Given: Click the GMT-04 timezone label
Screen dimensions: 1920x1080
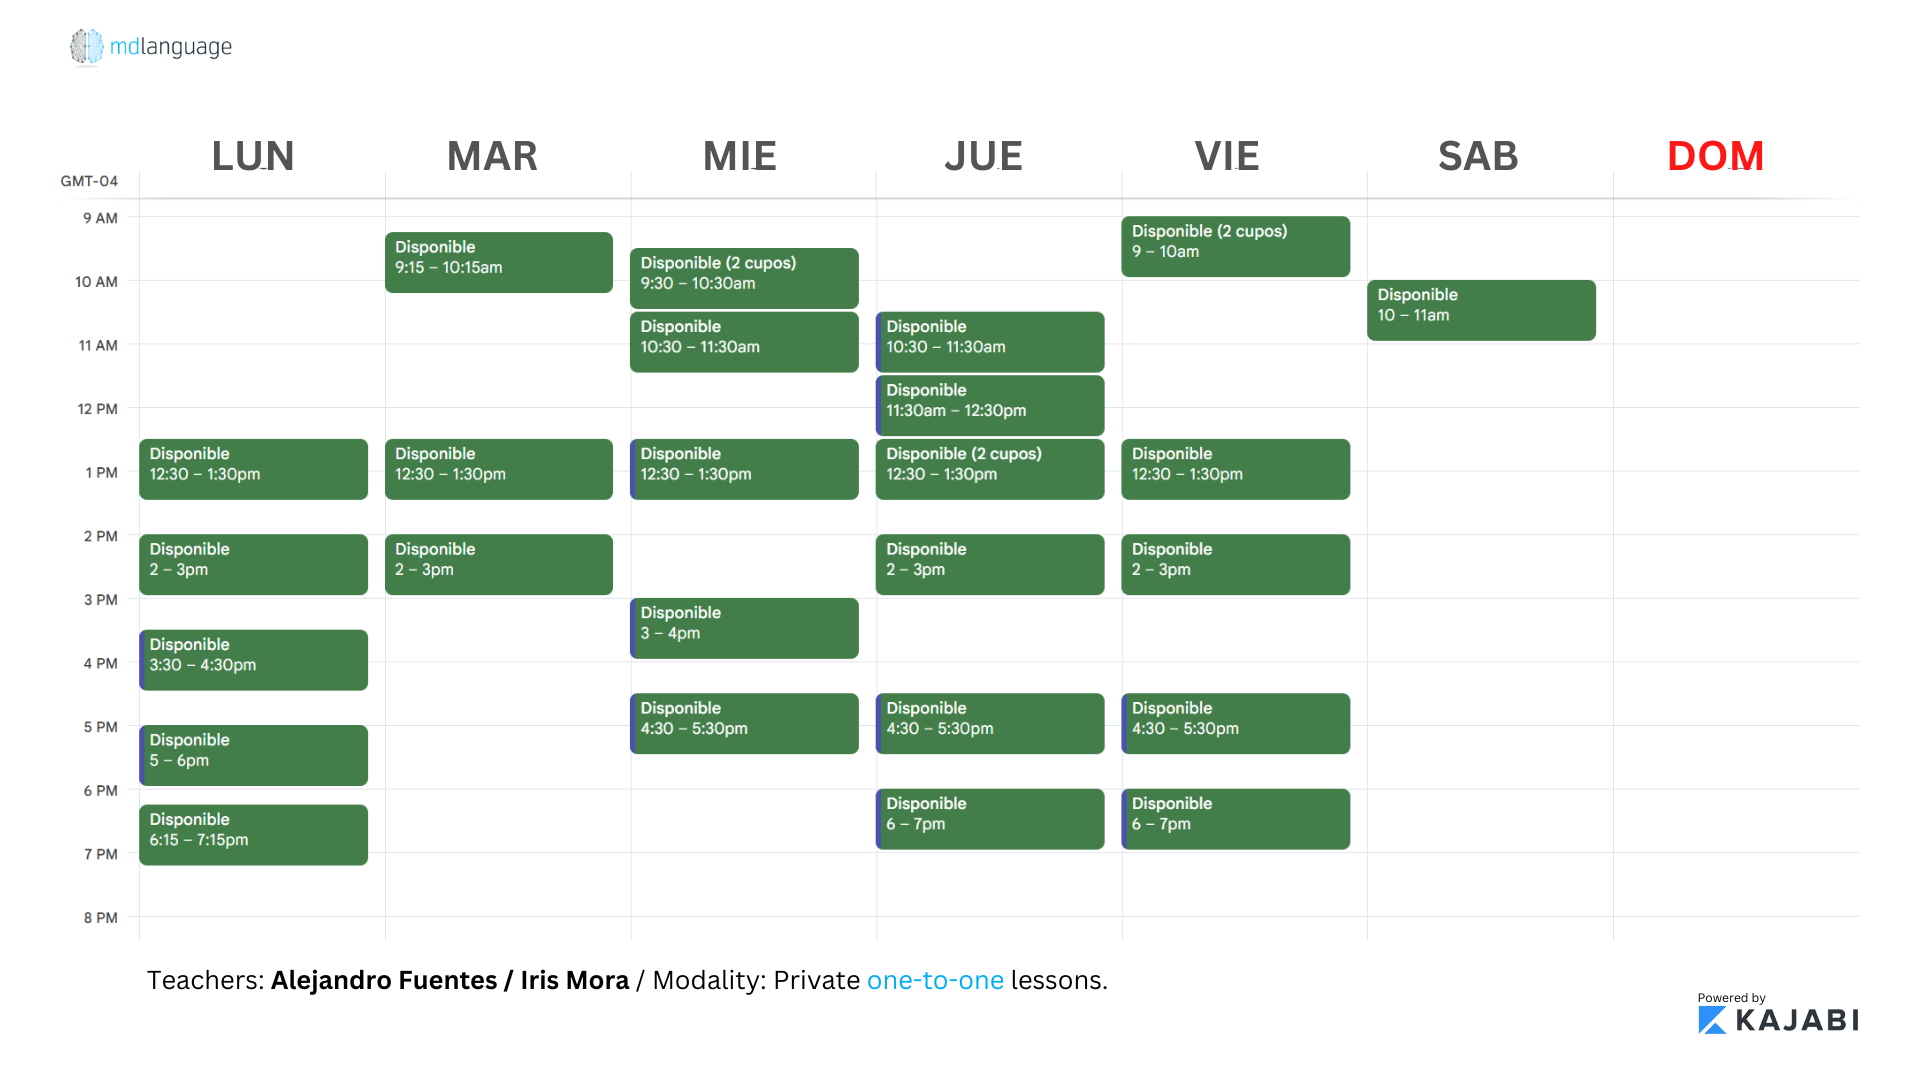Looking at the screenshot, I should coord(89,181).
